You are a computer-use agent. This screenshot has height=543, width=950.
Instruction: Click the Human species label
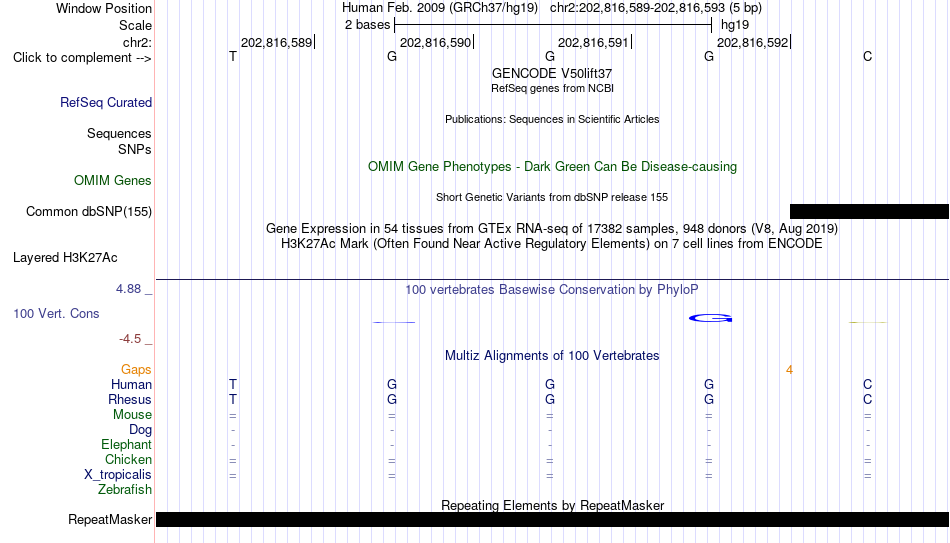[x=131, y=385]
